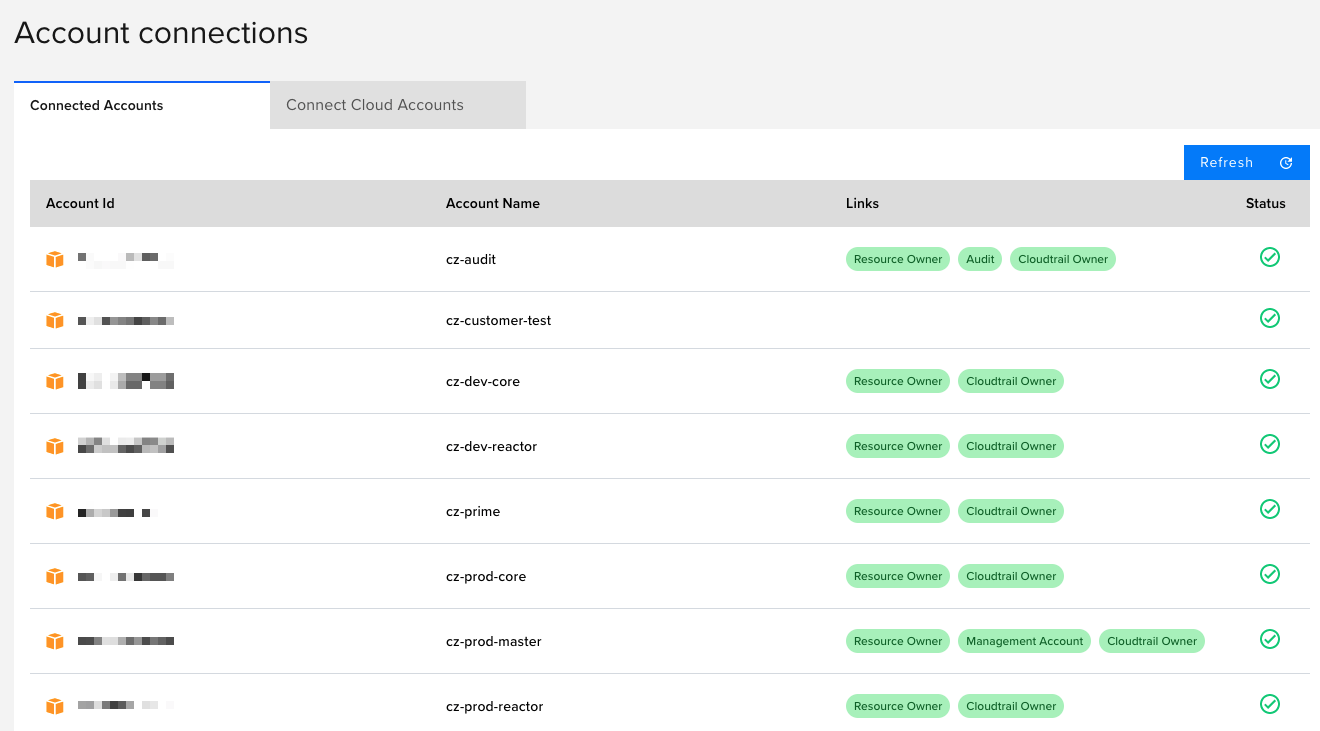Click Resource Owner tag on cz-dev-reactor row
The height and width of the screenshot is (731, 1320).
[898, 446]
